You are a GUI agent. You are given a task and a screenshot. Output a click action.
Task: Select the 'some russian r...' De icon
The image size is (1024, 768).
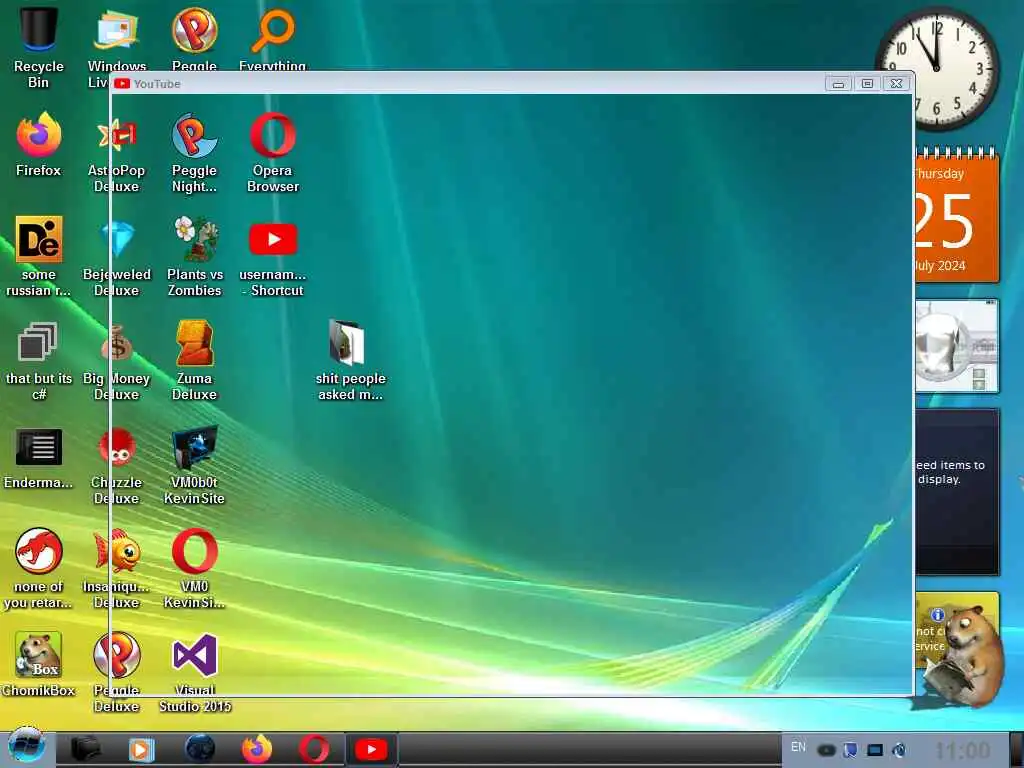tap(39, 239)
